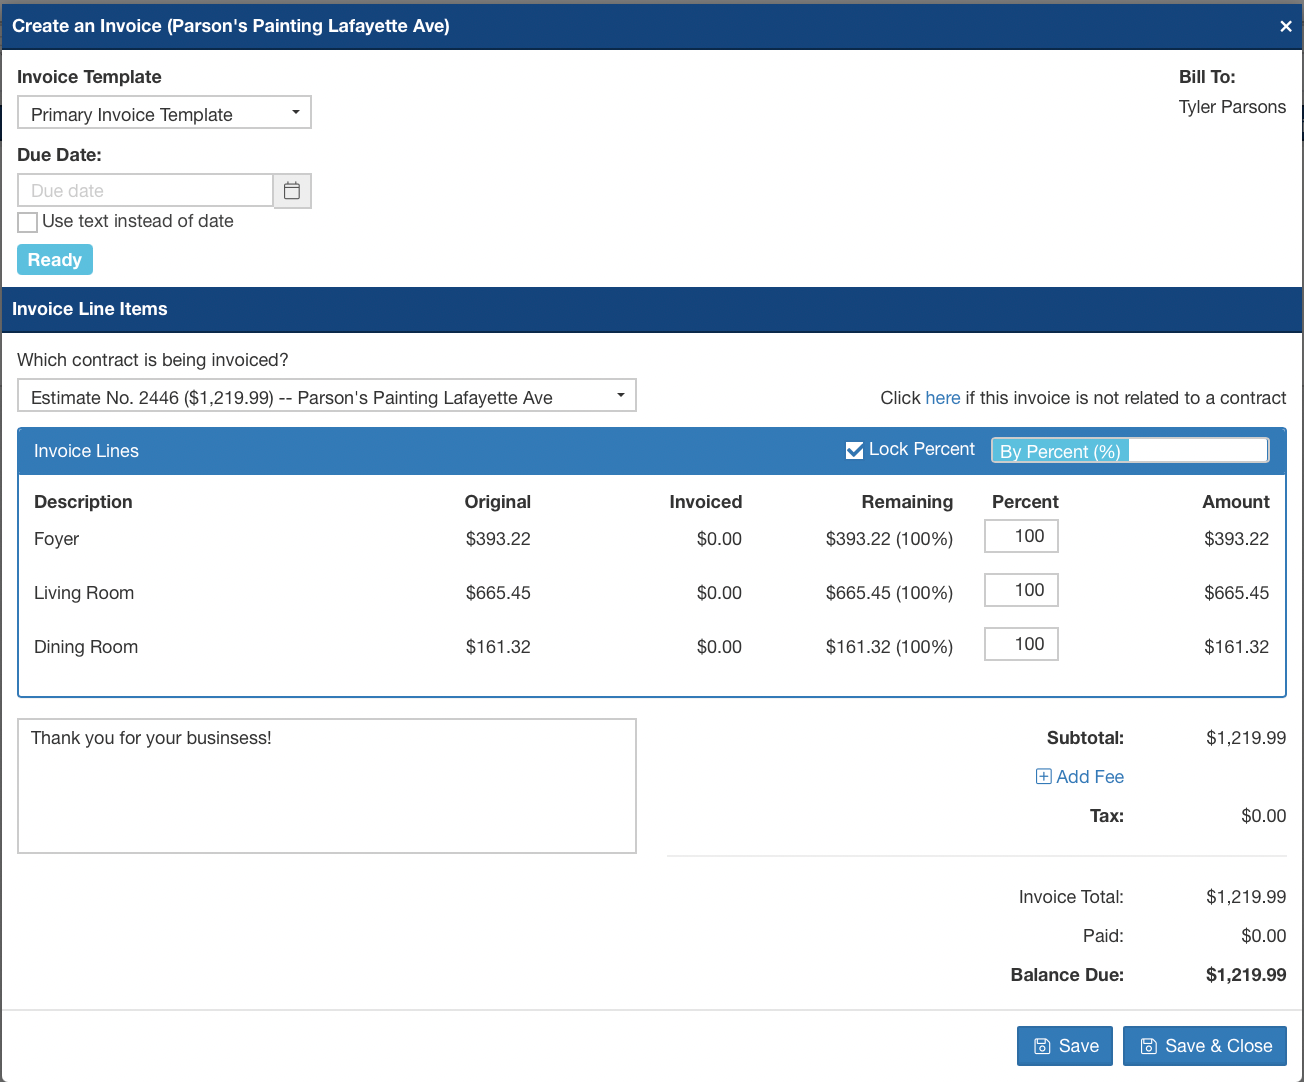Close the Create an Invoice dialog
Screen dimensions: 1304x1082
[1286, 26]
